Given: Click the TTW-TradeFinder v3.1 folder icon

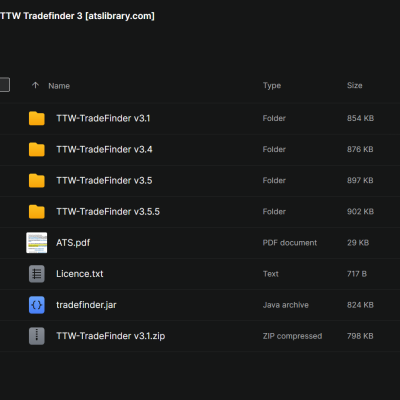Looking at the screenshot, I should [x=37, y=118].
